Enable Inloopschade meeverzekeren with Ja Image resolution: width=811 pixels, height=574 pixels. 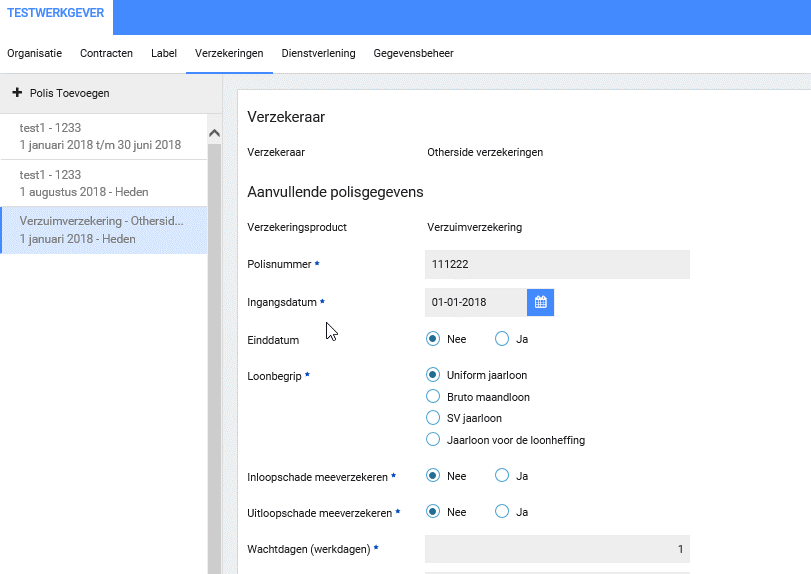tap(502, 476)
